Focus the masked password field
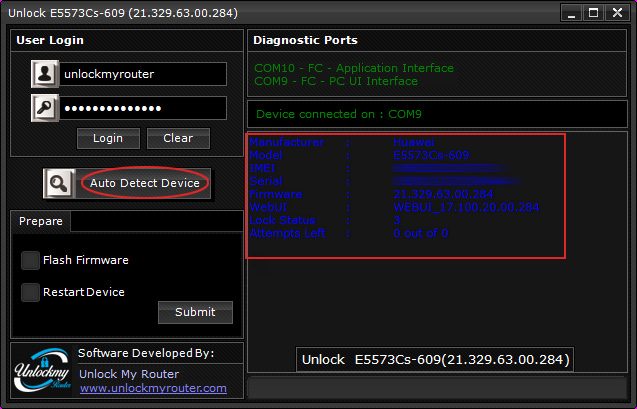This screenshot has width=637, height=409. (x=143, y=108)
